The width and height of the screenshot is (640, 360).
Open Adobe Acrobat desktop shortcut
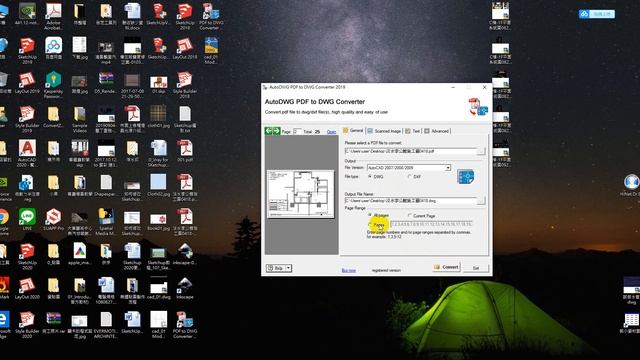[53, 17]
